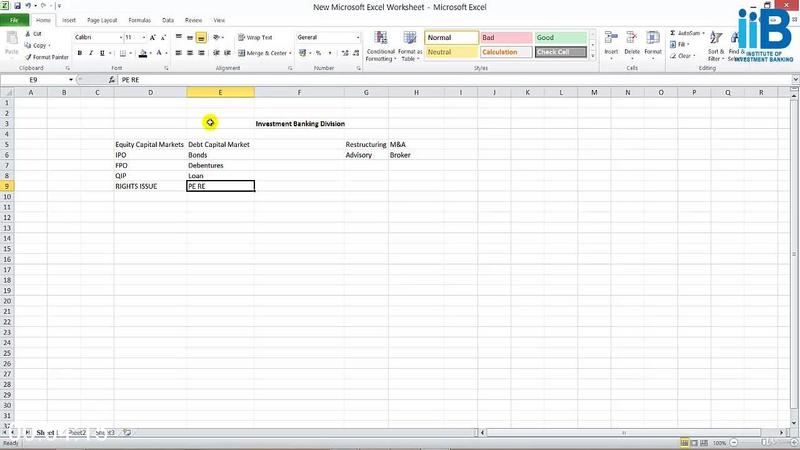The image size is (800, 450).
Task: Apply middle vertical alignment
Action: point(190,37)
